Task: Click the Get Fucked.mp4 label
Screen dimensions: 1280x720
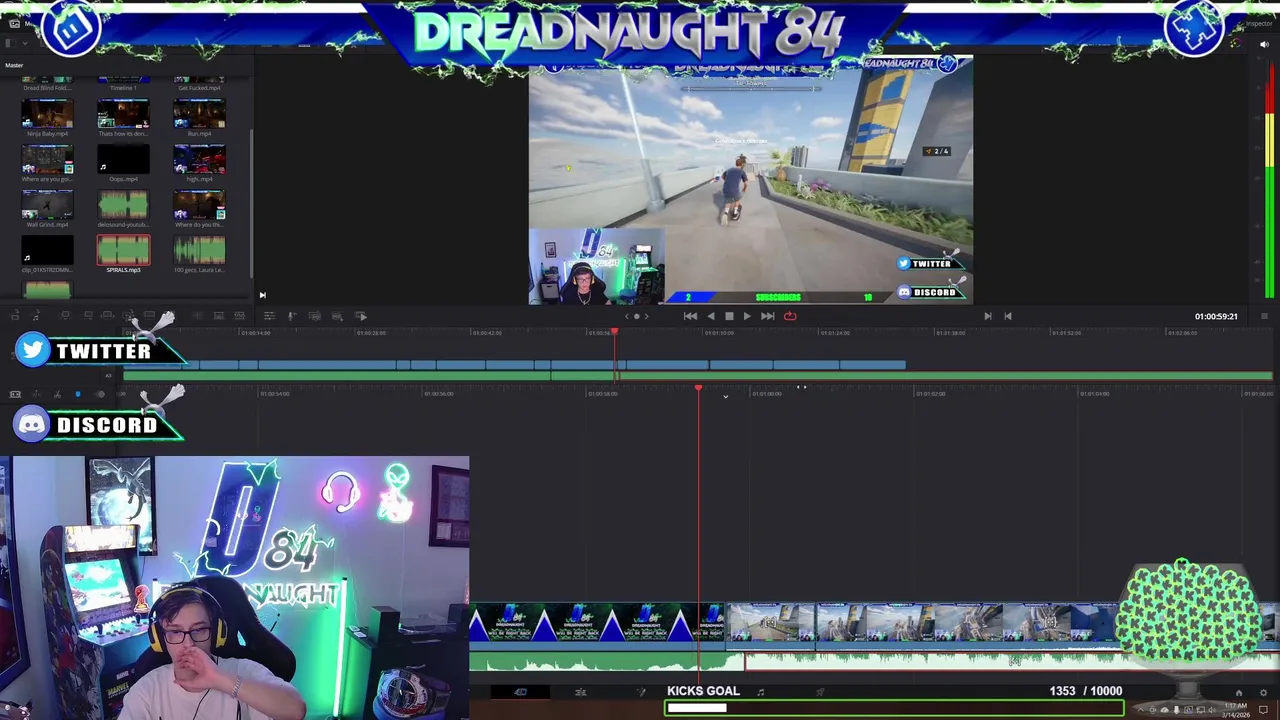Action: coord(199,88)
